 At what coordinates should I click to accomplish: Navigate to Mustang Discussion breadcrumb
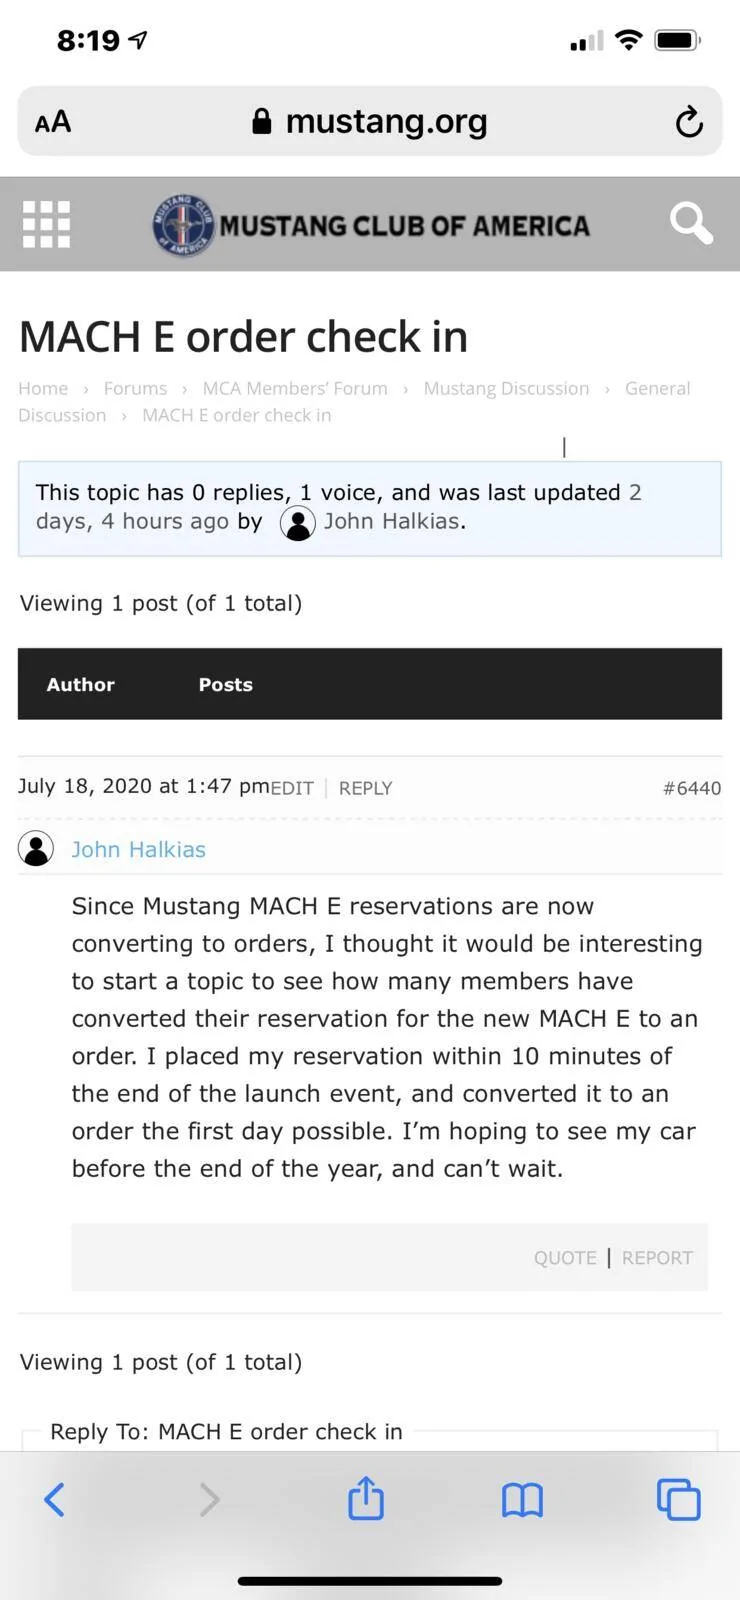coord(506,388)
